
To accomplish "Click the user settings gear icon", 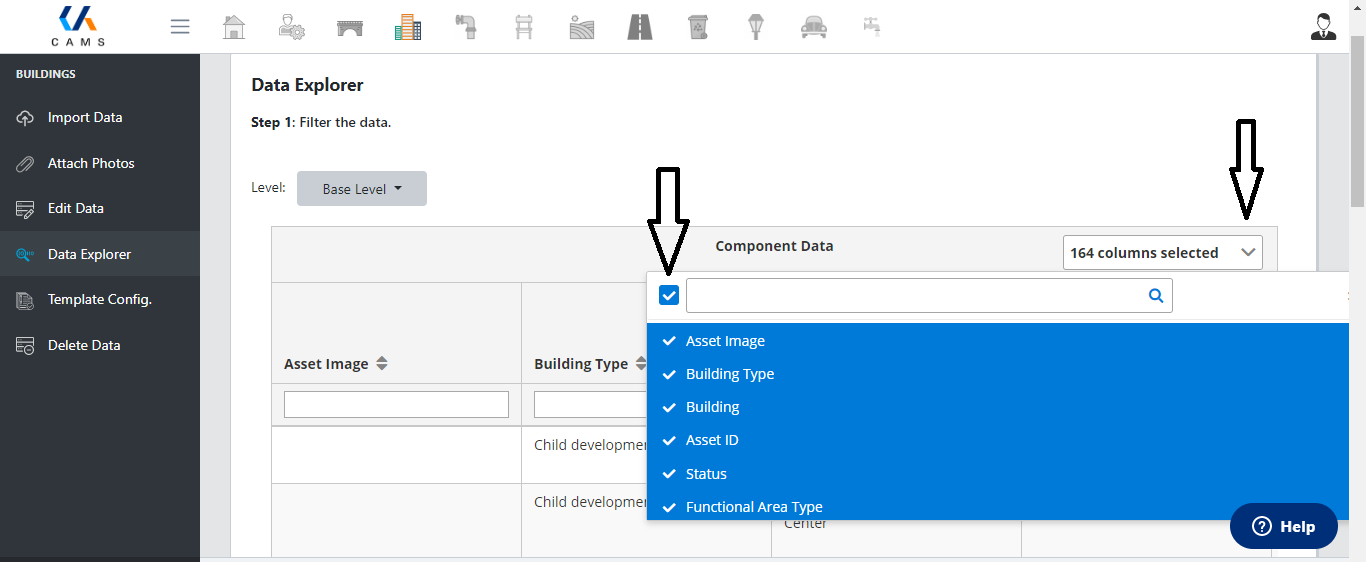I will 291,27.
